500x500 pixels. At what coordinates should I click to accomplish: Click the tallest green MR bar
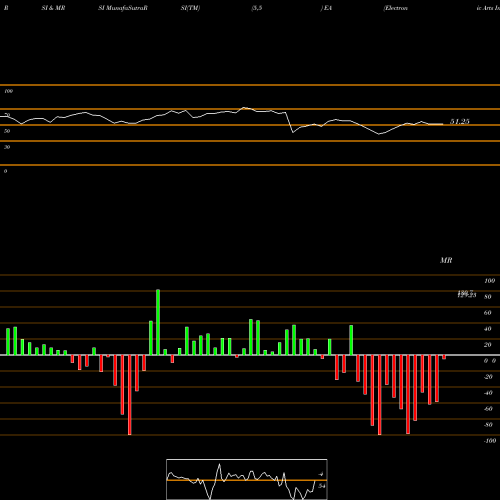click(158, 322)
